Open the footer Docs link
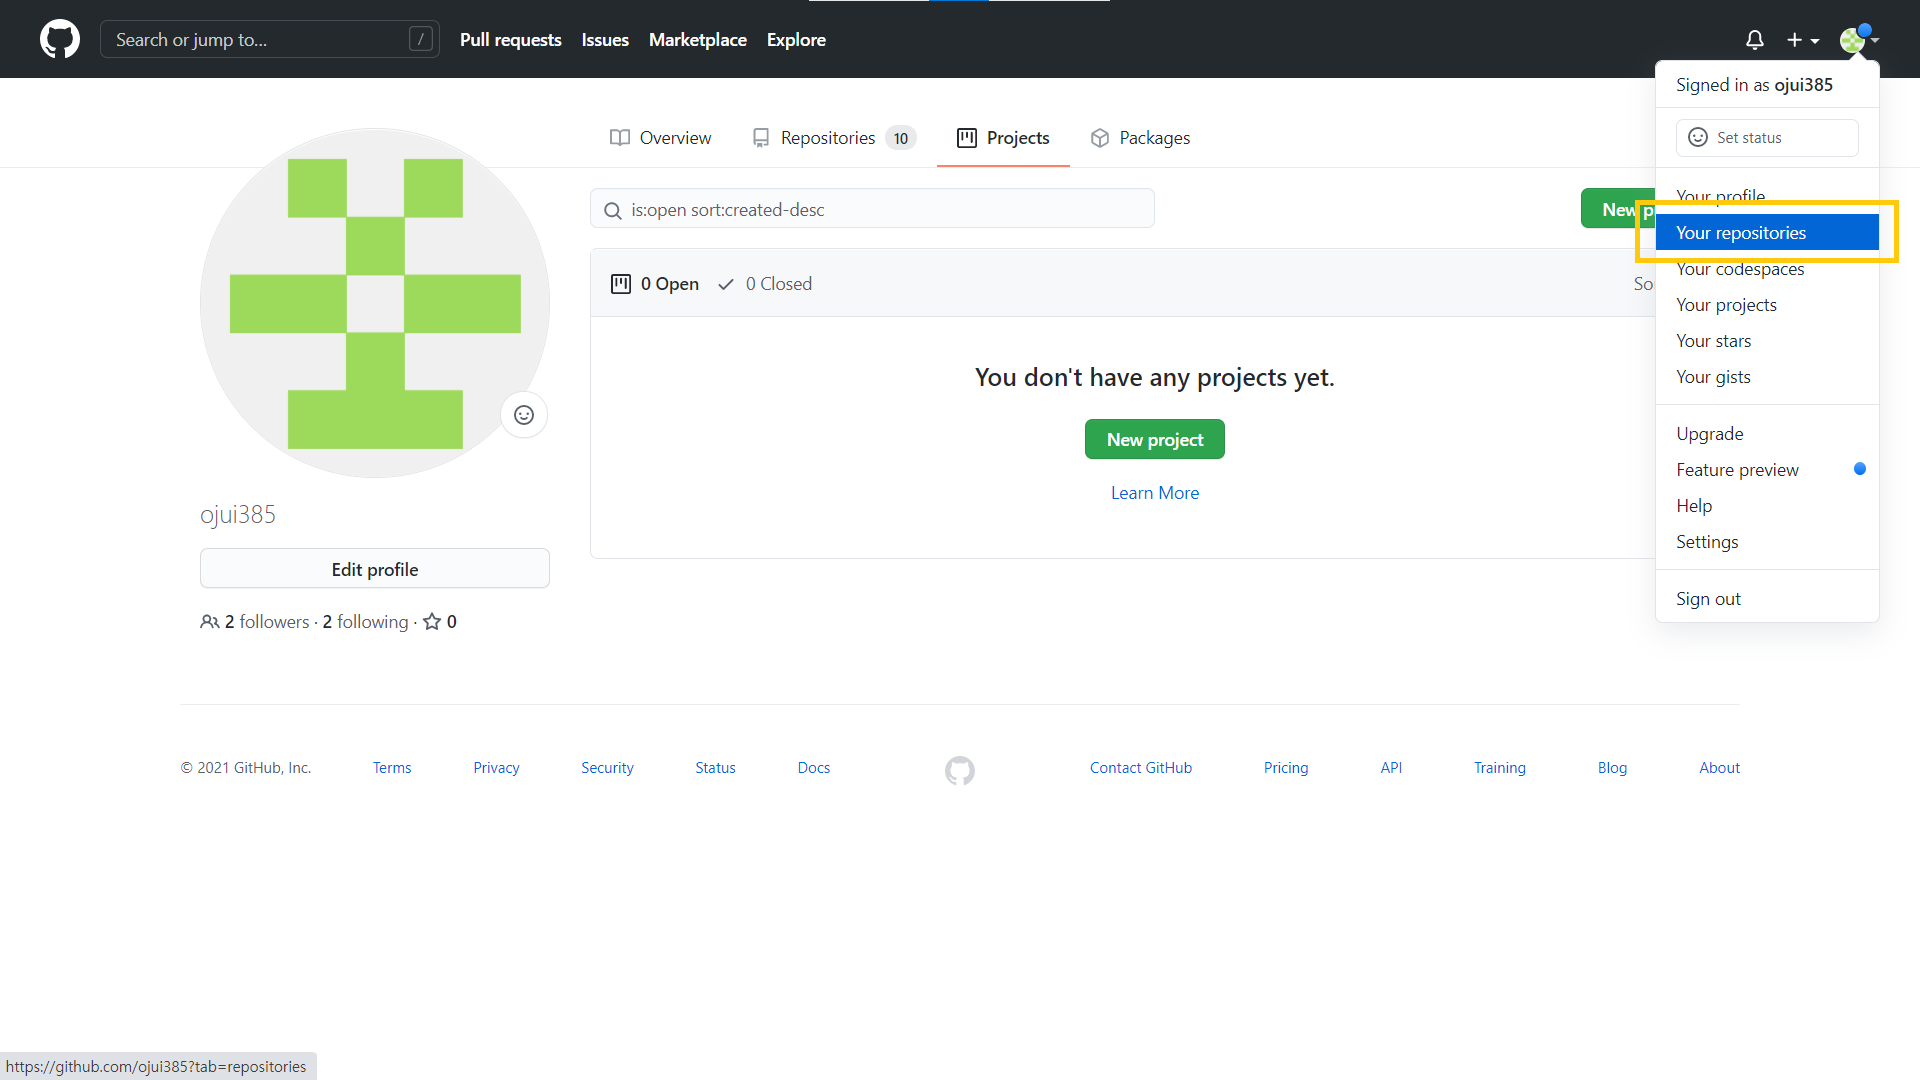The image size is (1920, 1080). pyautogui.click(x=814, y=768)
